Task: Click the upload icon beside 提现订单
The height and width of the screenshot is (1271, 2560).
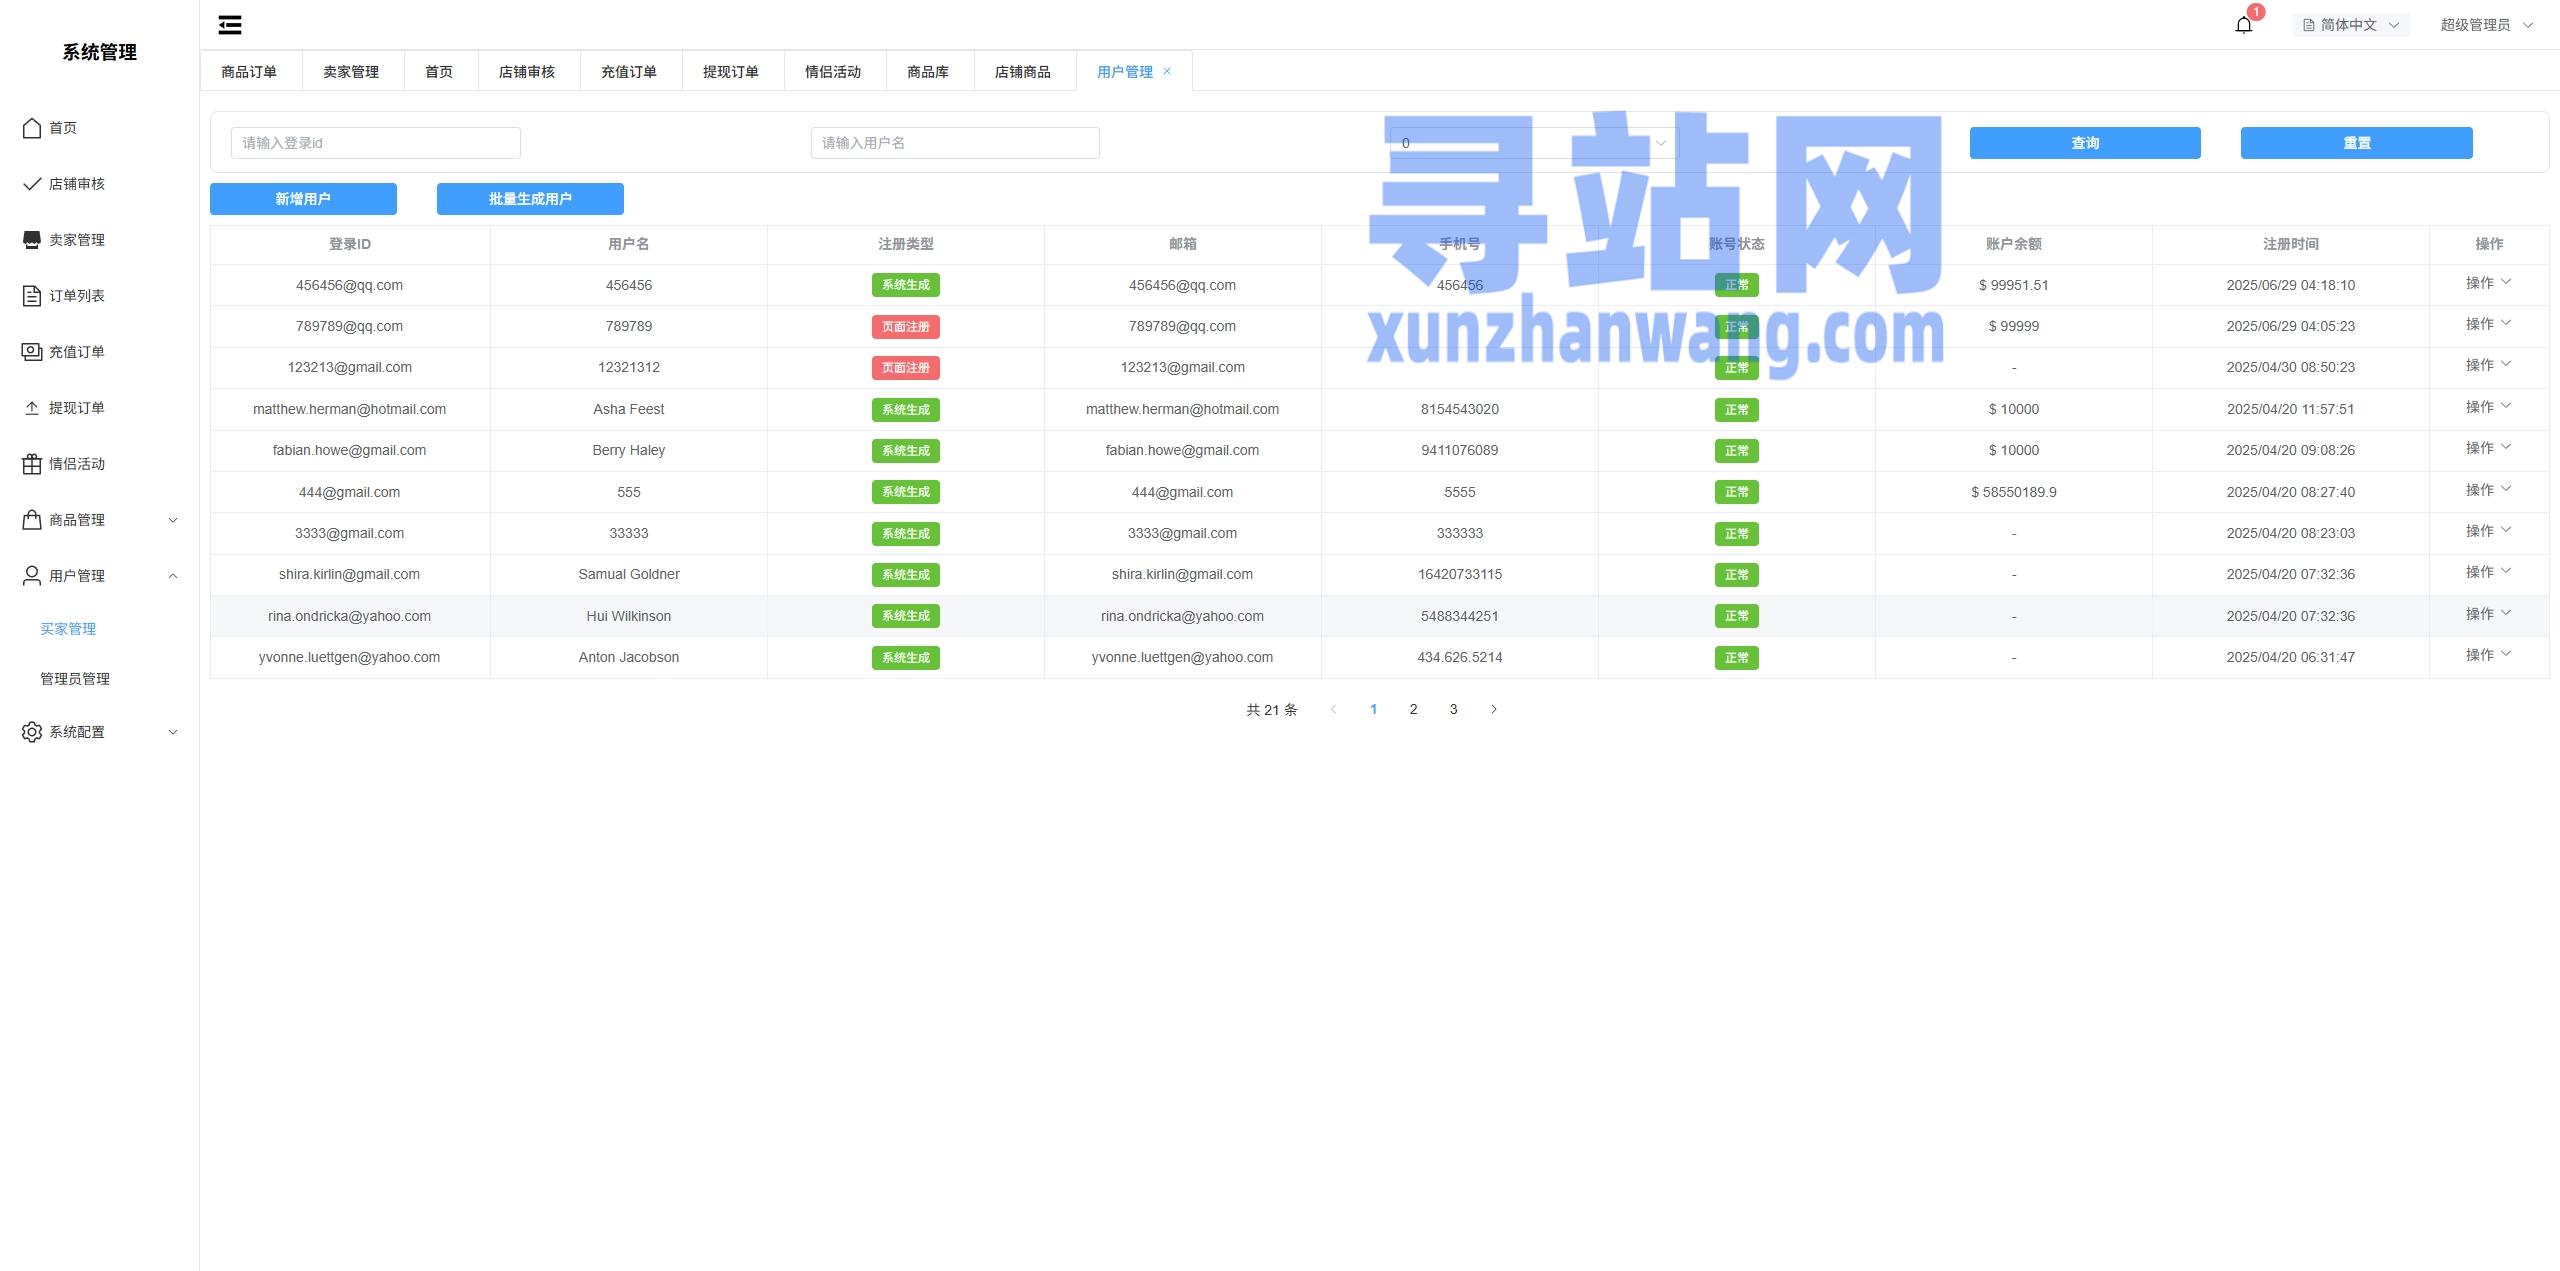Action: click(32, 408)
